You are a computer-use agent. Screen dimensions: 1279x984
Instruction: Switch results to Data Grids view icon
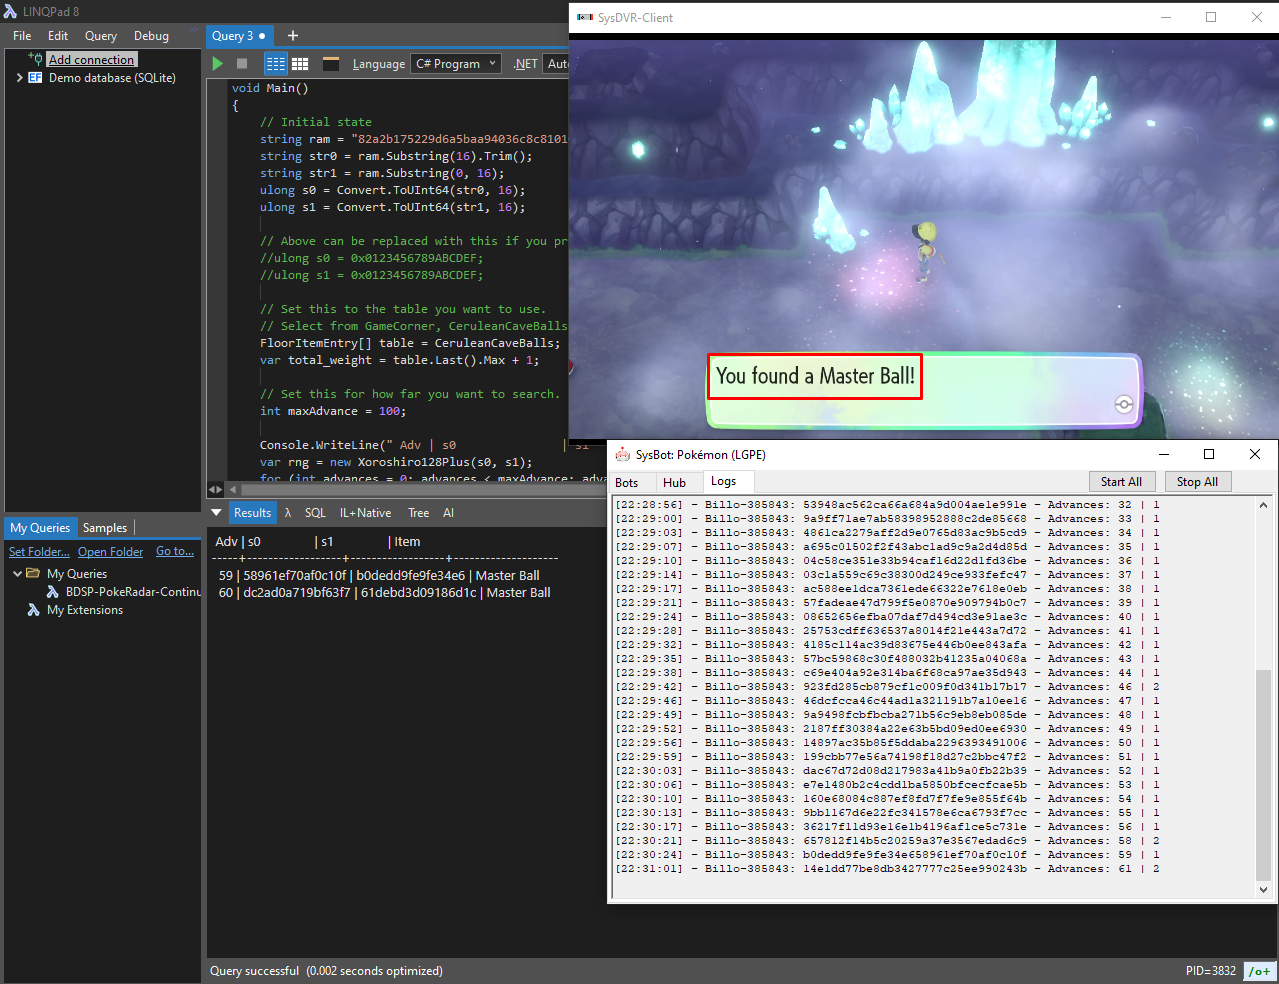tap(300, 63)
